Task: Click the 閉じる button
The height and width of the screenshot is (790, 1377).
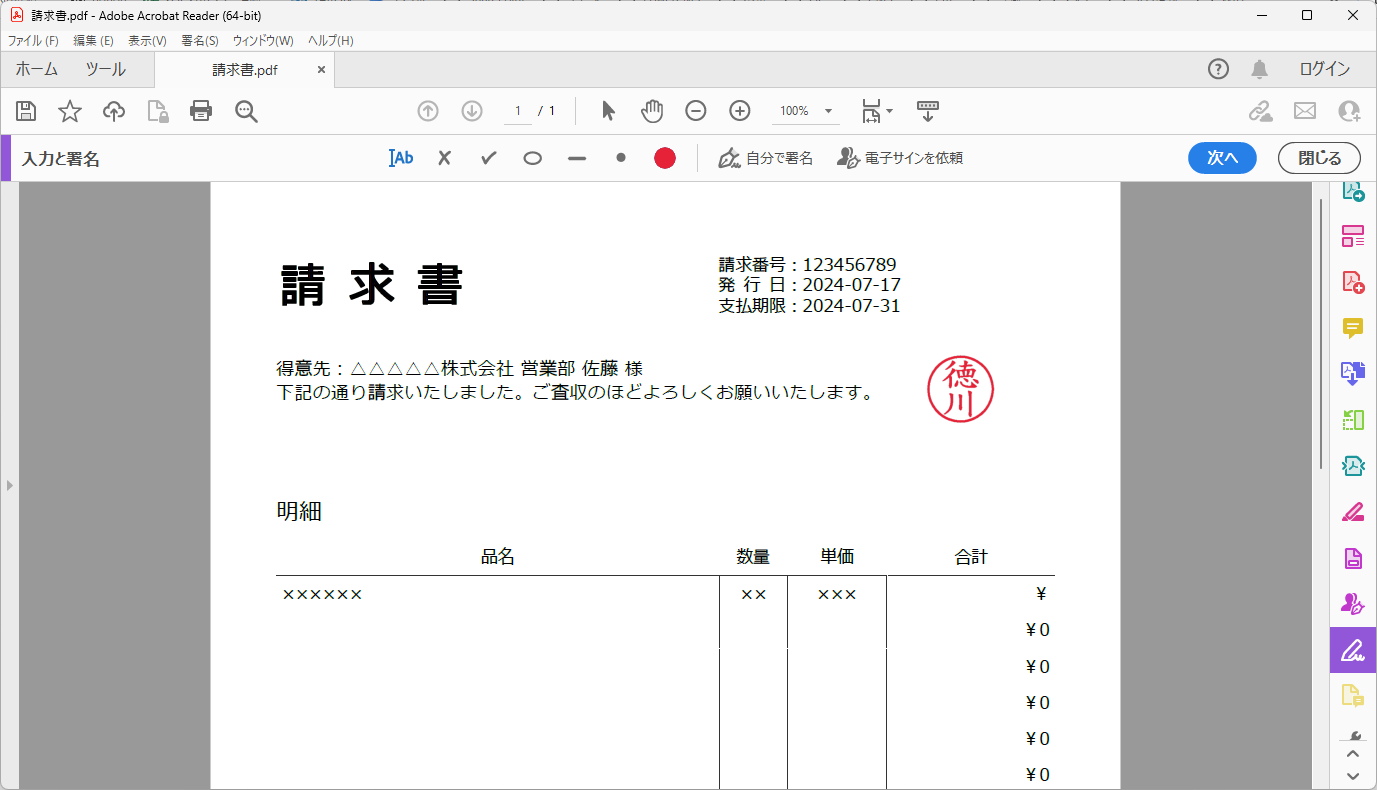Action: pos(1319,158)
